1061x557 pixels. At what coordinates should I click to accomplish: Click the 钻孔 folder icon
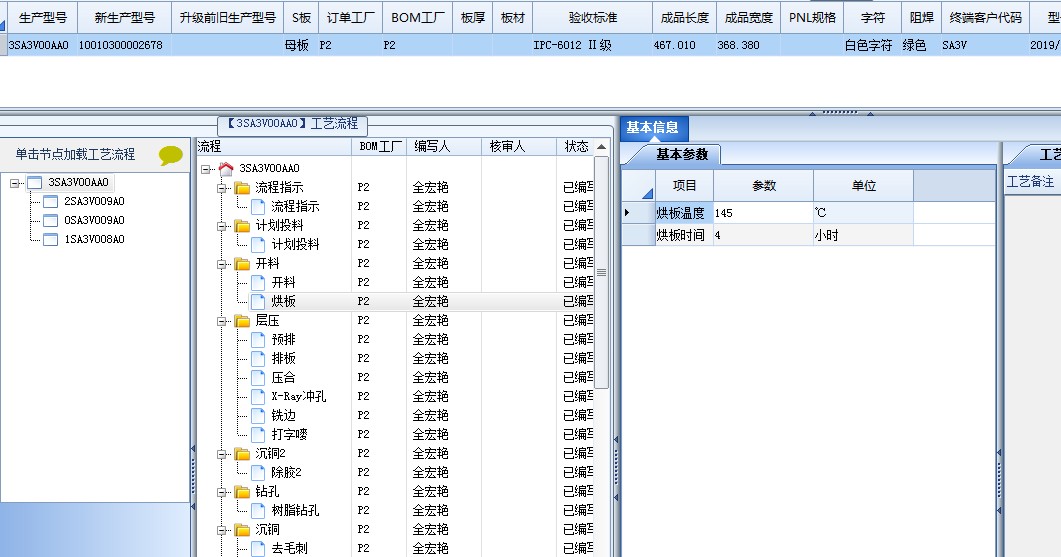coord(242,491)
